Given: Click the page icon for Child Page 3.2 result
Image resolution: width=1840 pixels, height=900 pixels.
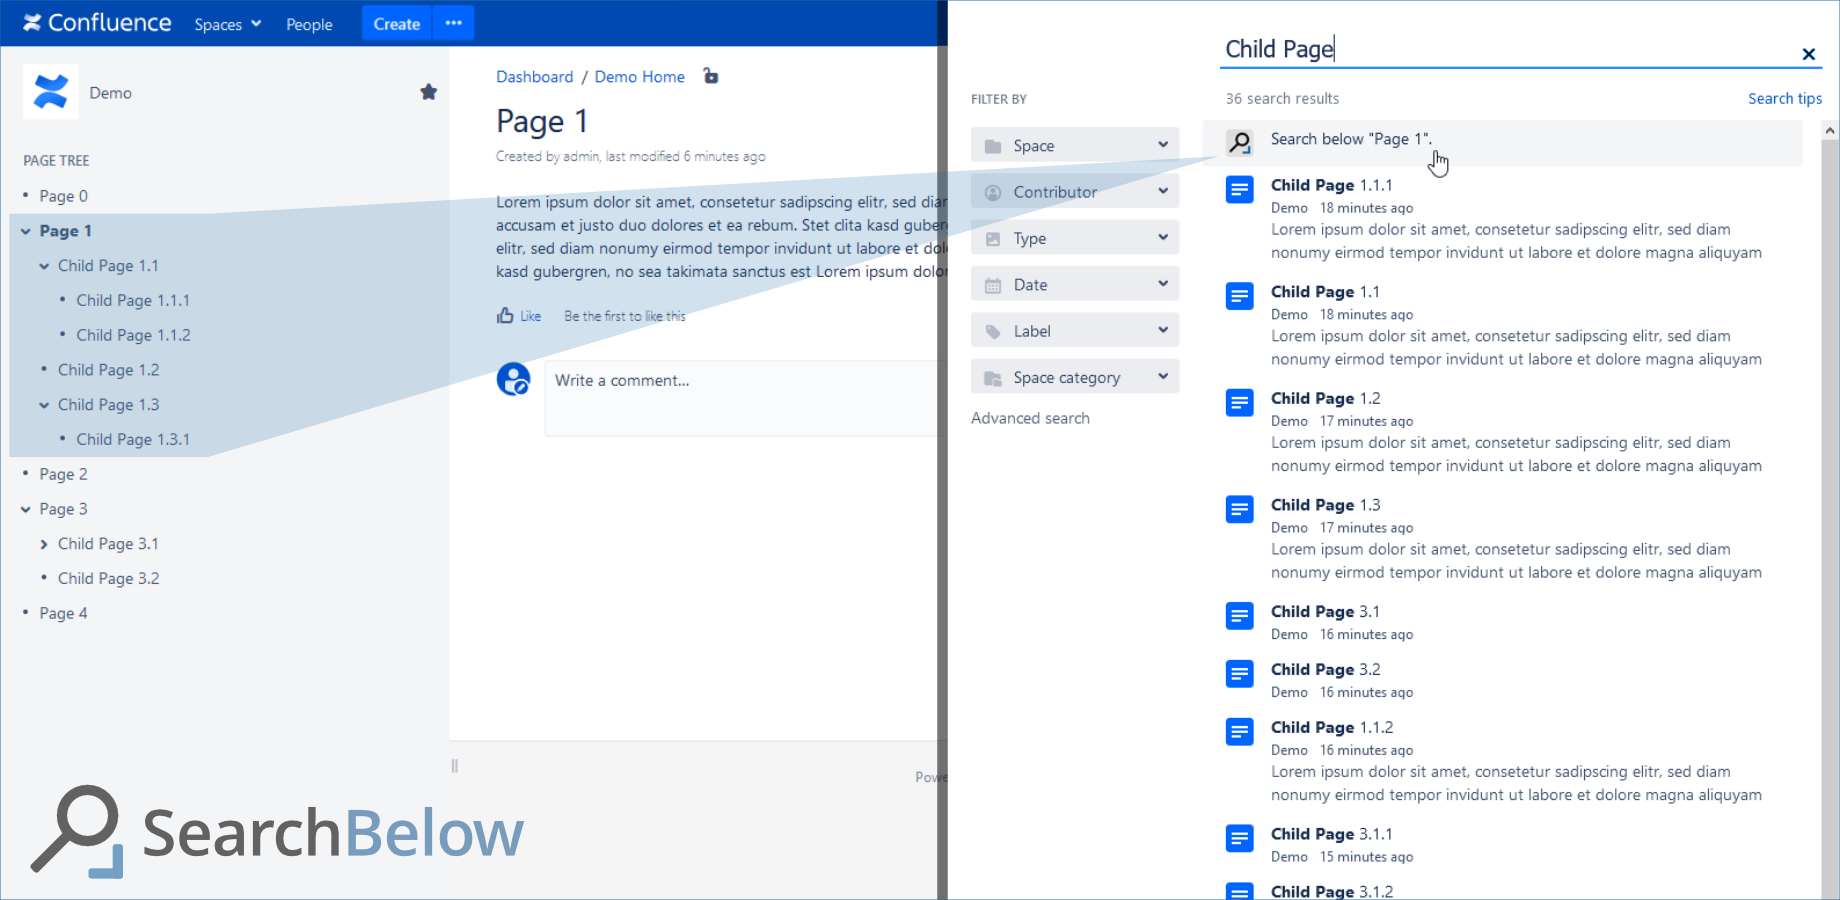Looking at the screenshot, I should [x=1240, y=674].
